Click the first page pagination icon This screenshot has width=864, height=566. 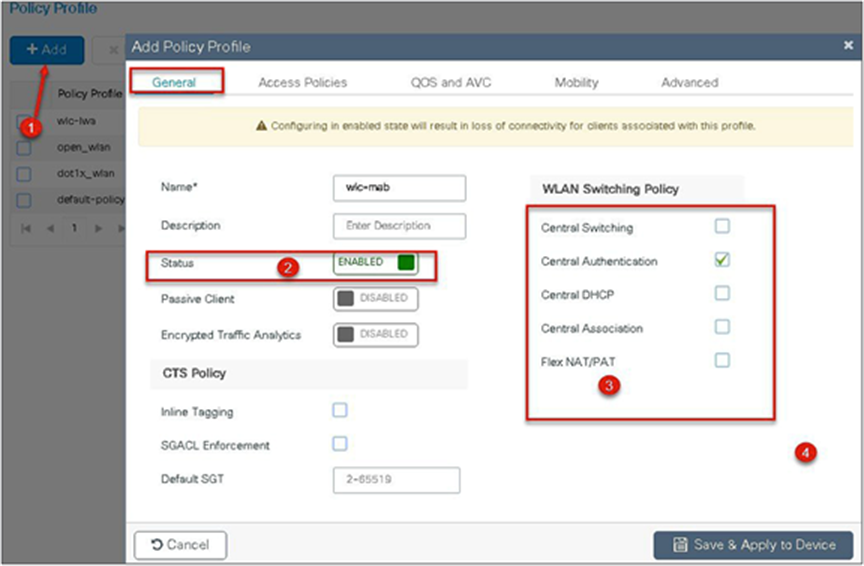point(25,228)
